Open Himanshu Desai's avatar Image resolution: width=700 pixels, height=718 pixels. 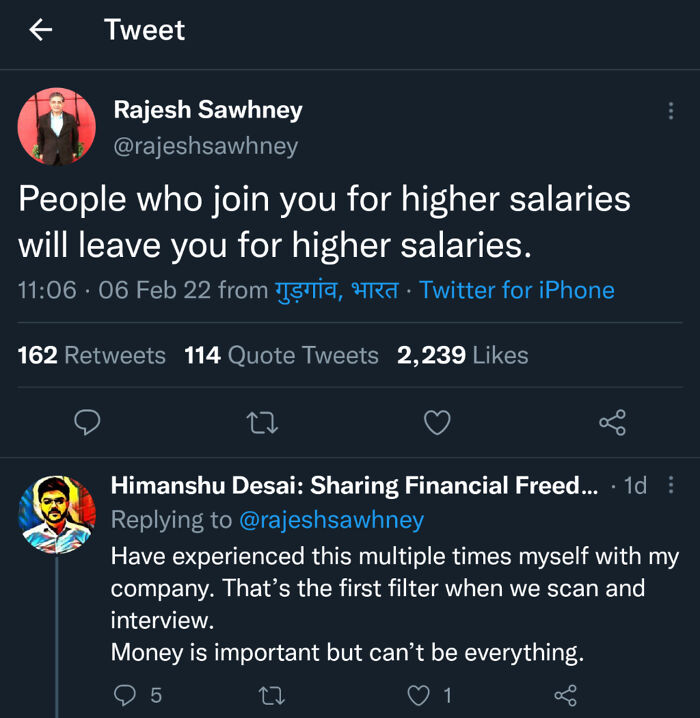[57, 514]
